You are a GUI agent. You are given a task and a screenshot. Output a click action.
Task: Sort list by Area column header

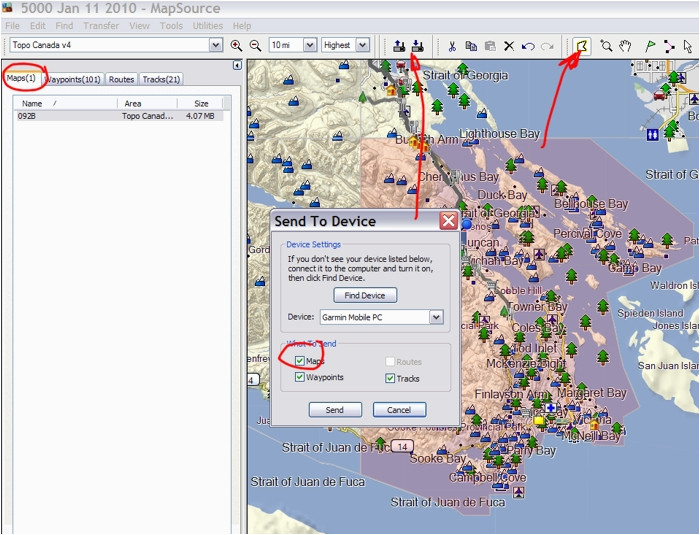147,103
